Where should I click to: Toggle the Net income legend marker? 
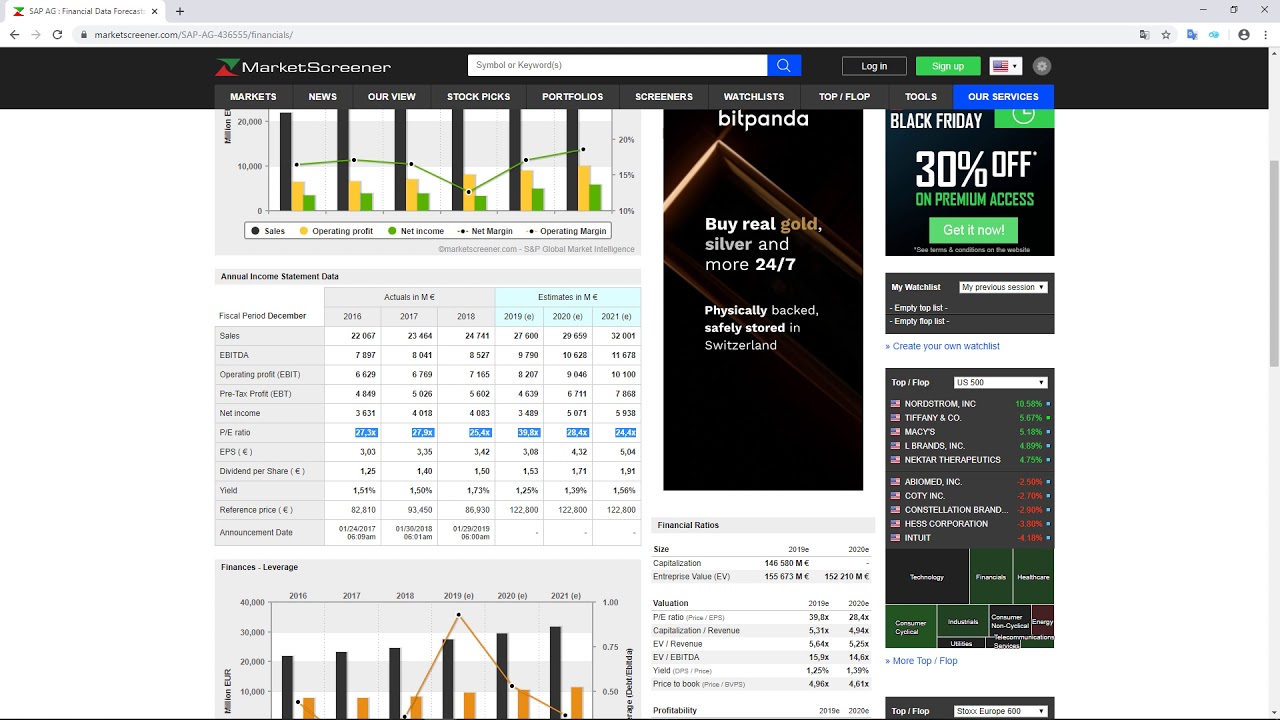pos(392,231)
